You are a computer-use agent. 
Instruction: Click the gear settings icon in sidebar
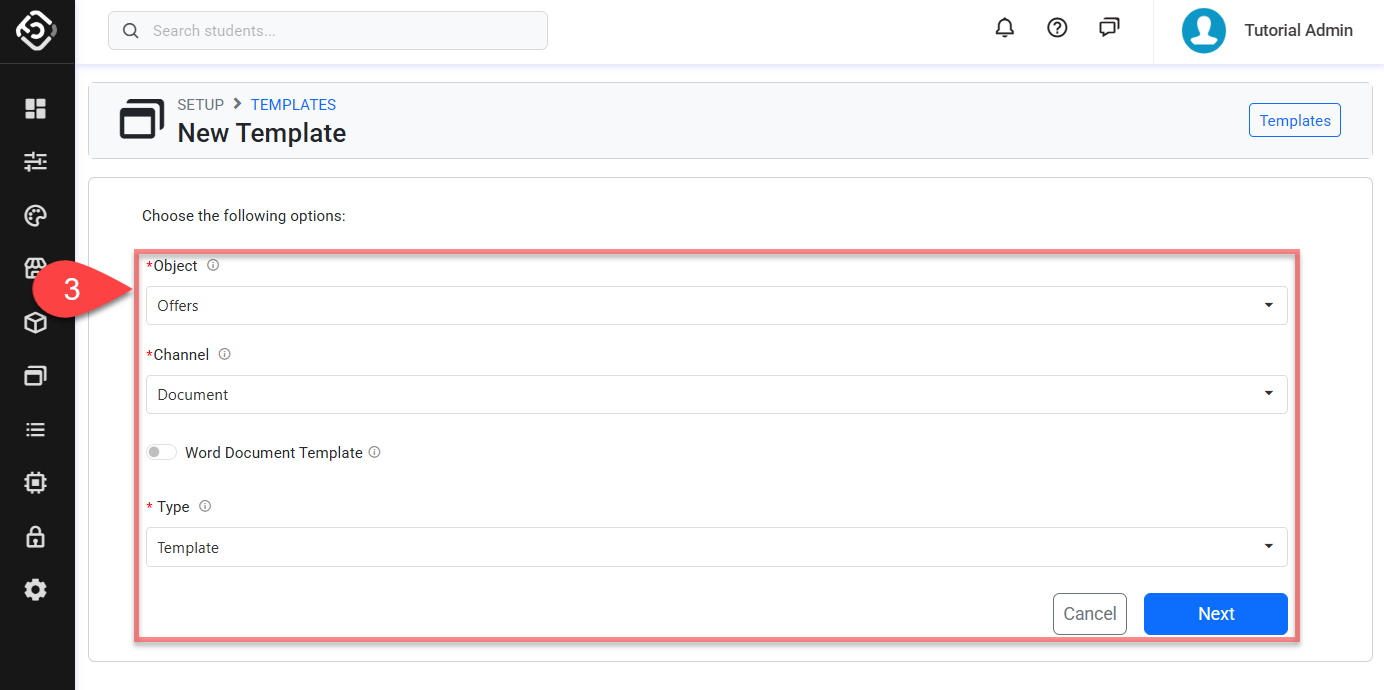36,590
